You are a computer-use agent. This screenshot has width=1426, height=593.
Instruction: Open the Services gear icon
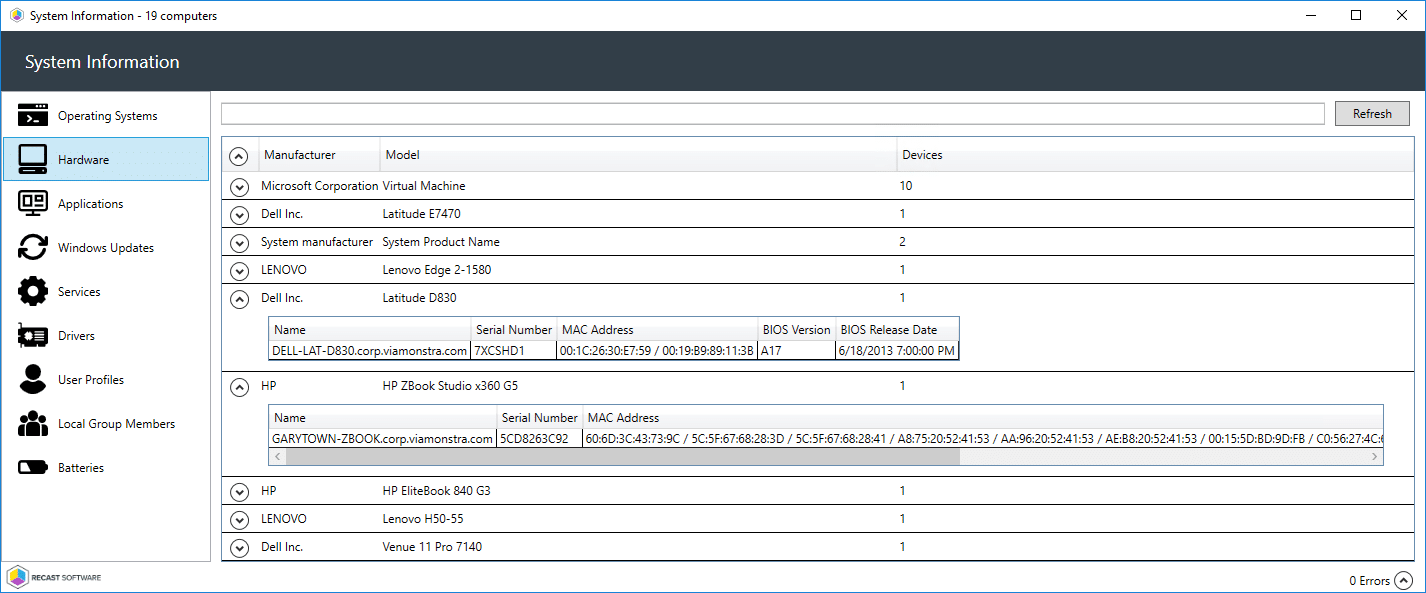[33, 291]
